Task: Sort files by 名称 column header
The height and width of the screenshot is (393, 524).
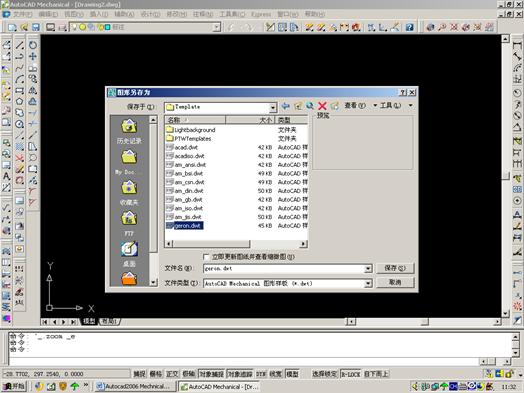Action: click(195, 120)
